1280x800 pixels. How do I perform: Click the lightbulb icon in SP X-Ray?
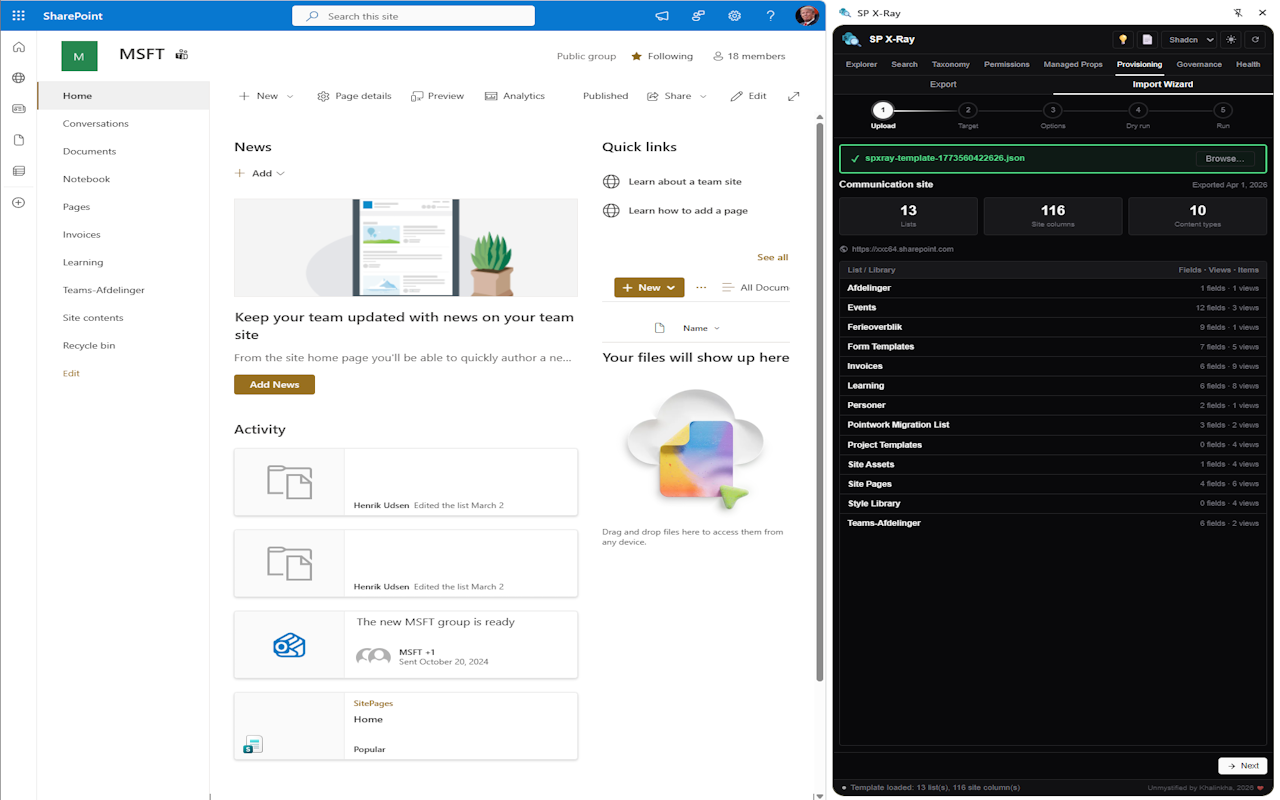tap(1123, 40)
